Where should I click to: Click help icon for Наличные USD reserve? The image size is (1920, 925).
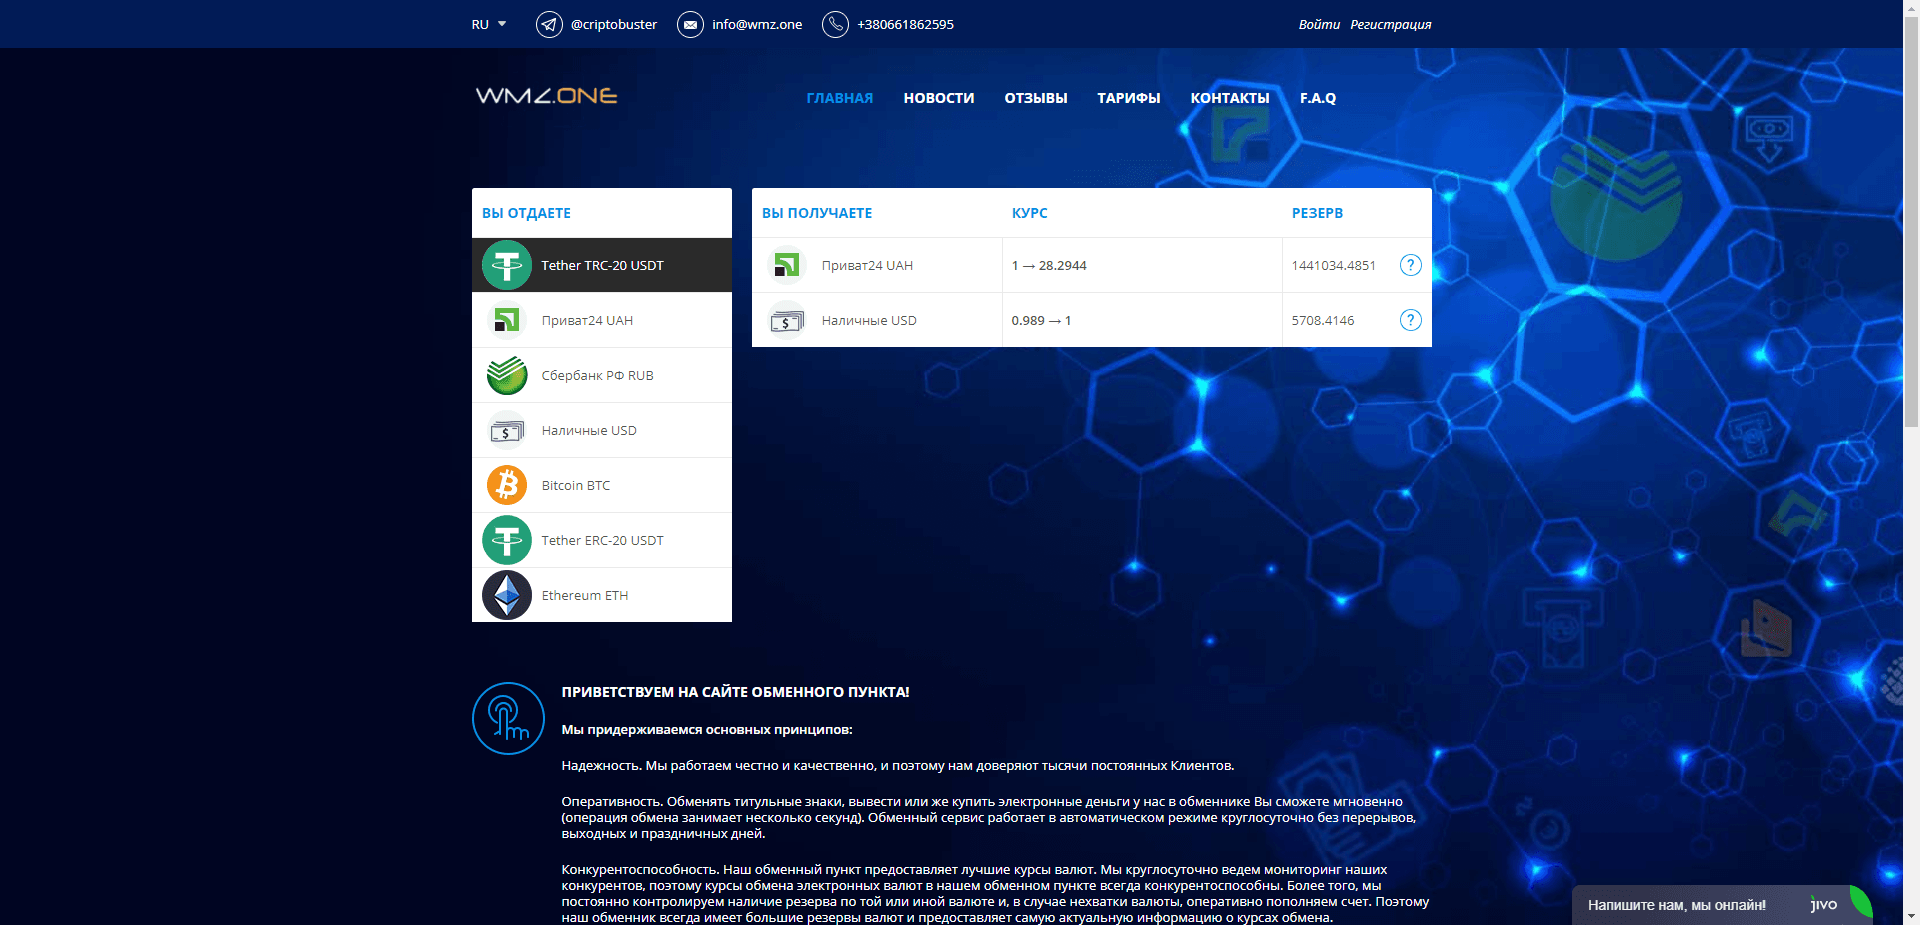(1410, 320)
